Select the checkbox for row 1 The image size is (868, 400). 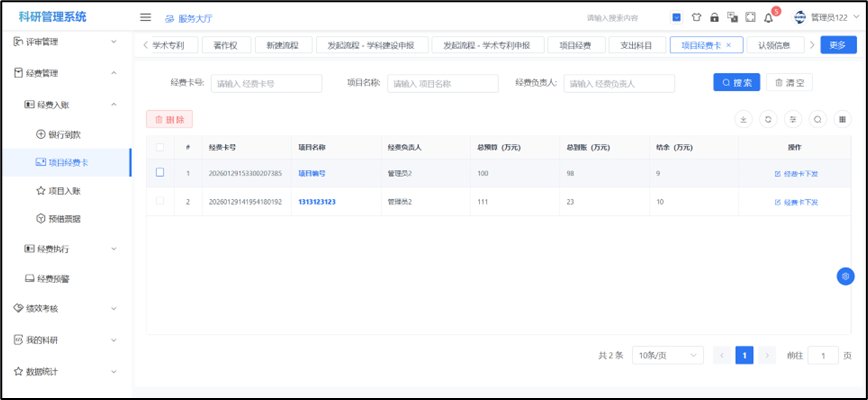(160, 173)
